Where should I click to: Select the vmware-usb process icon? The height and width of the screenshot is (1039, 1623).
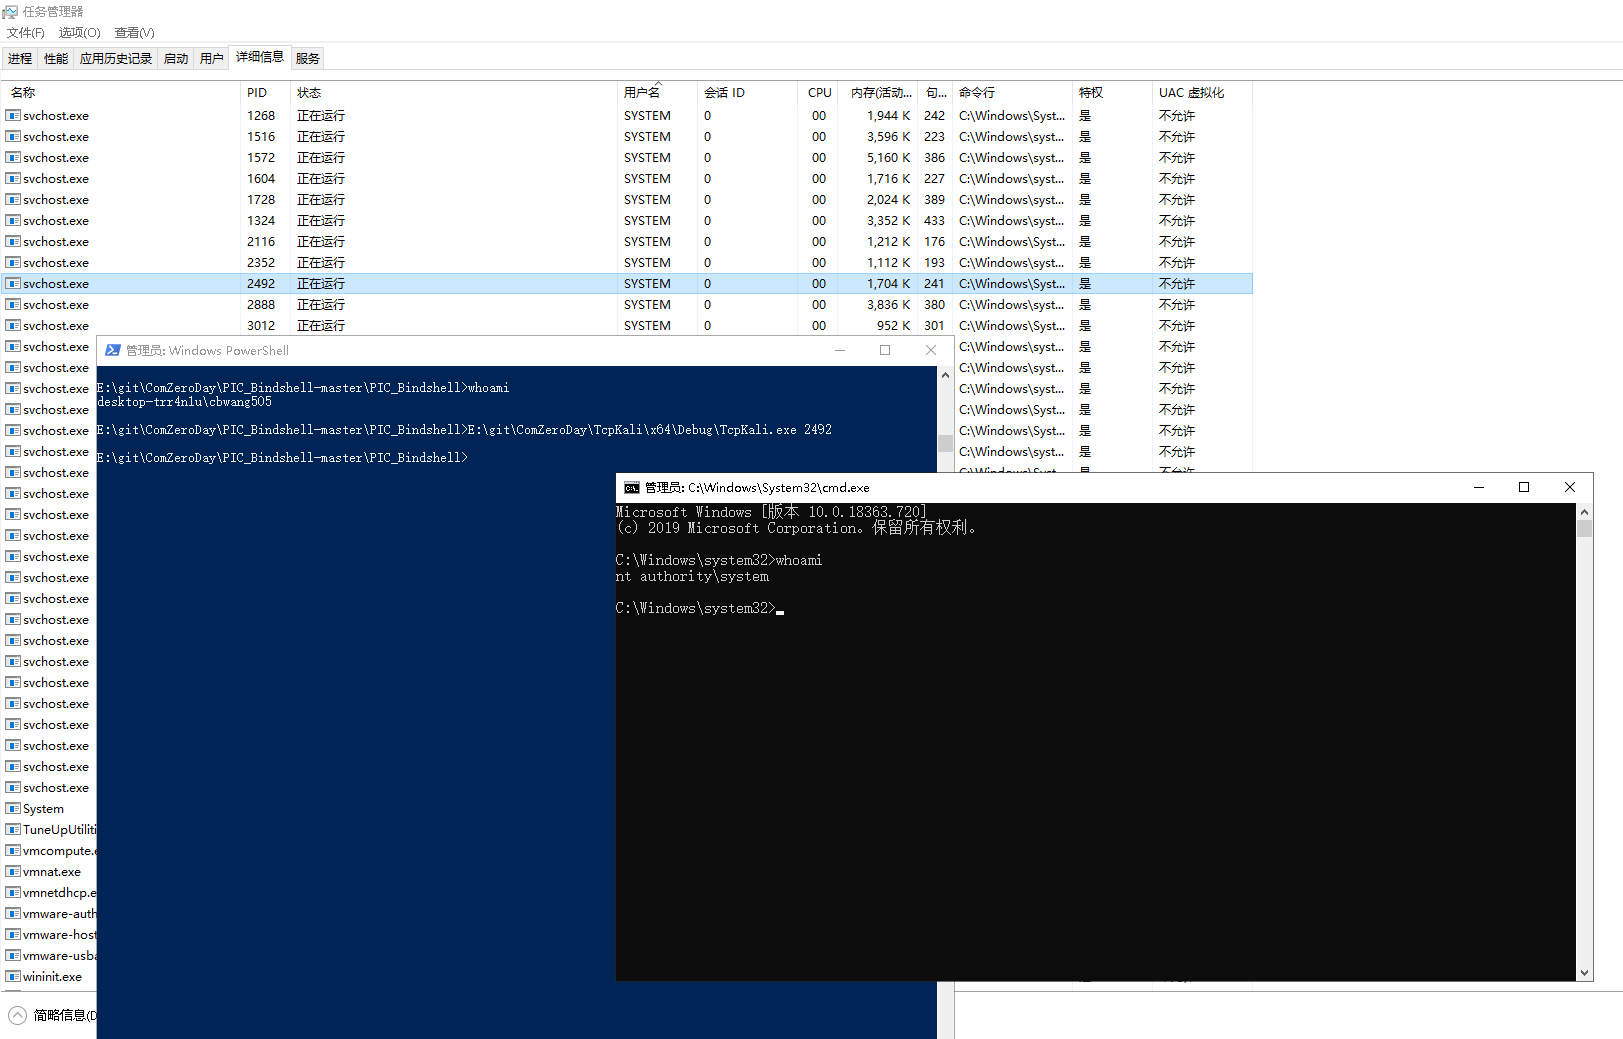(x=13, y=956)
